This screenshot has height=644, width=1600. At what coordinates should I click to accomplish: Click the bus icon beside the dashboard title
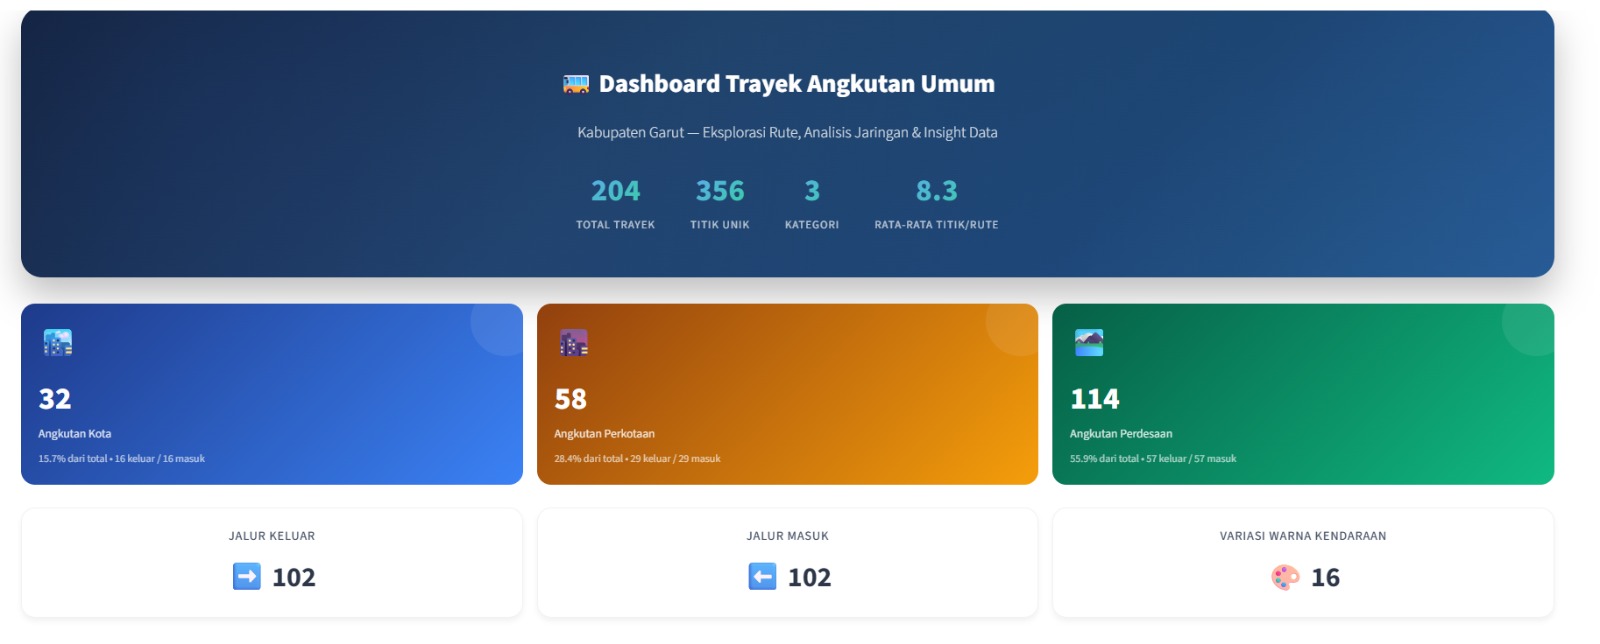click(576, 84)
